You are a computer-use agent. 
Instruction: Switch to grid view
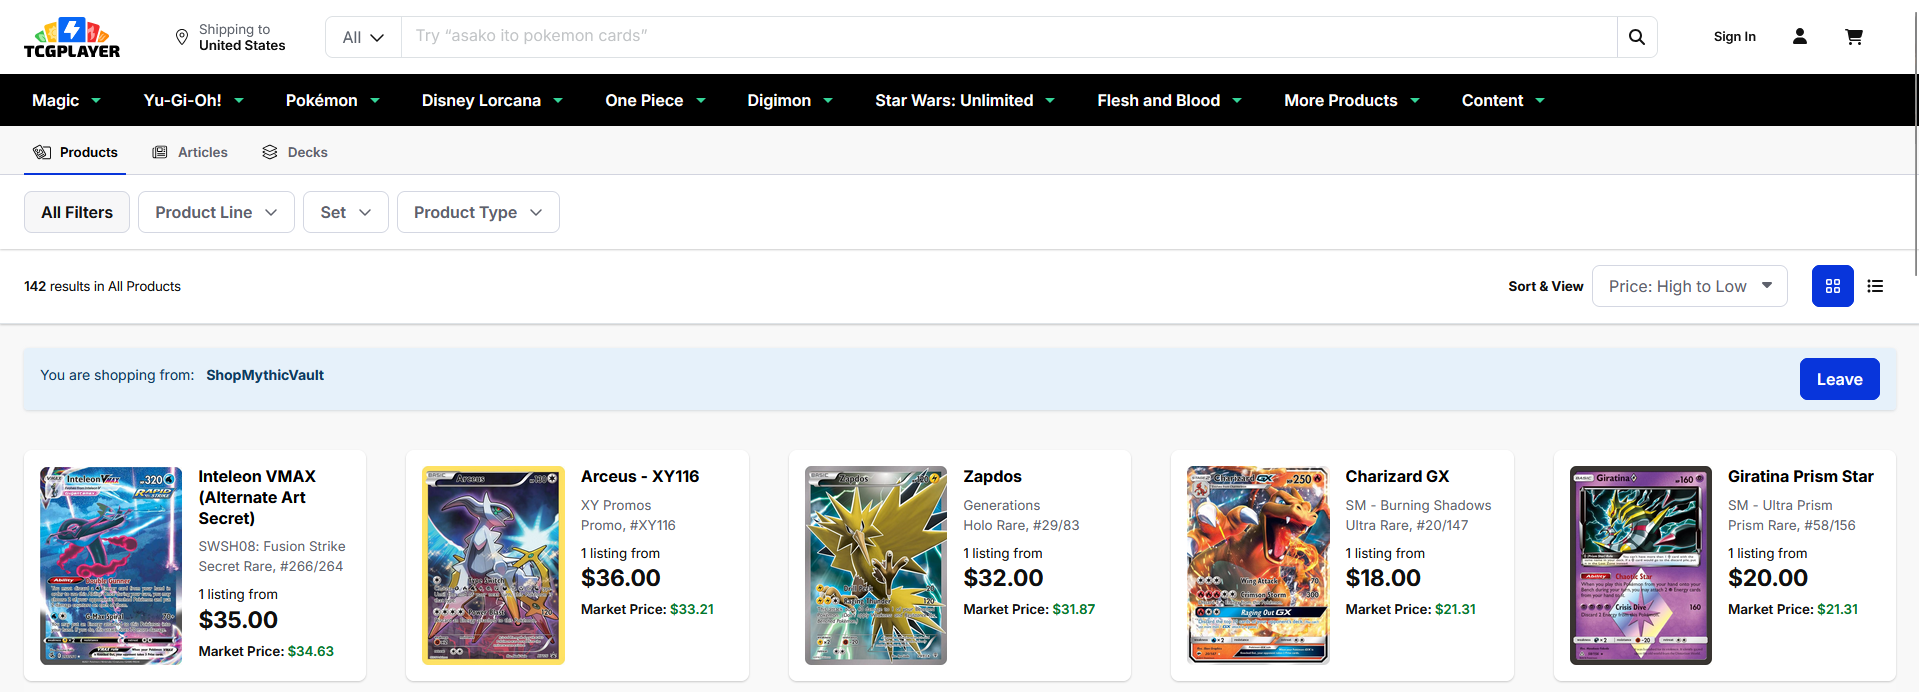pyautogui.click(x=1832, y=286)
